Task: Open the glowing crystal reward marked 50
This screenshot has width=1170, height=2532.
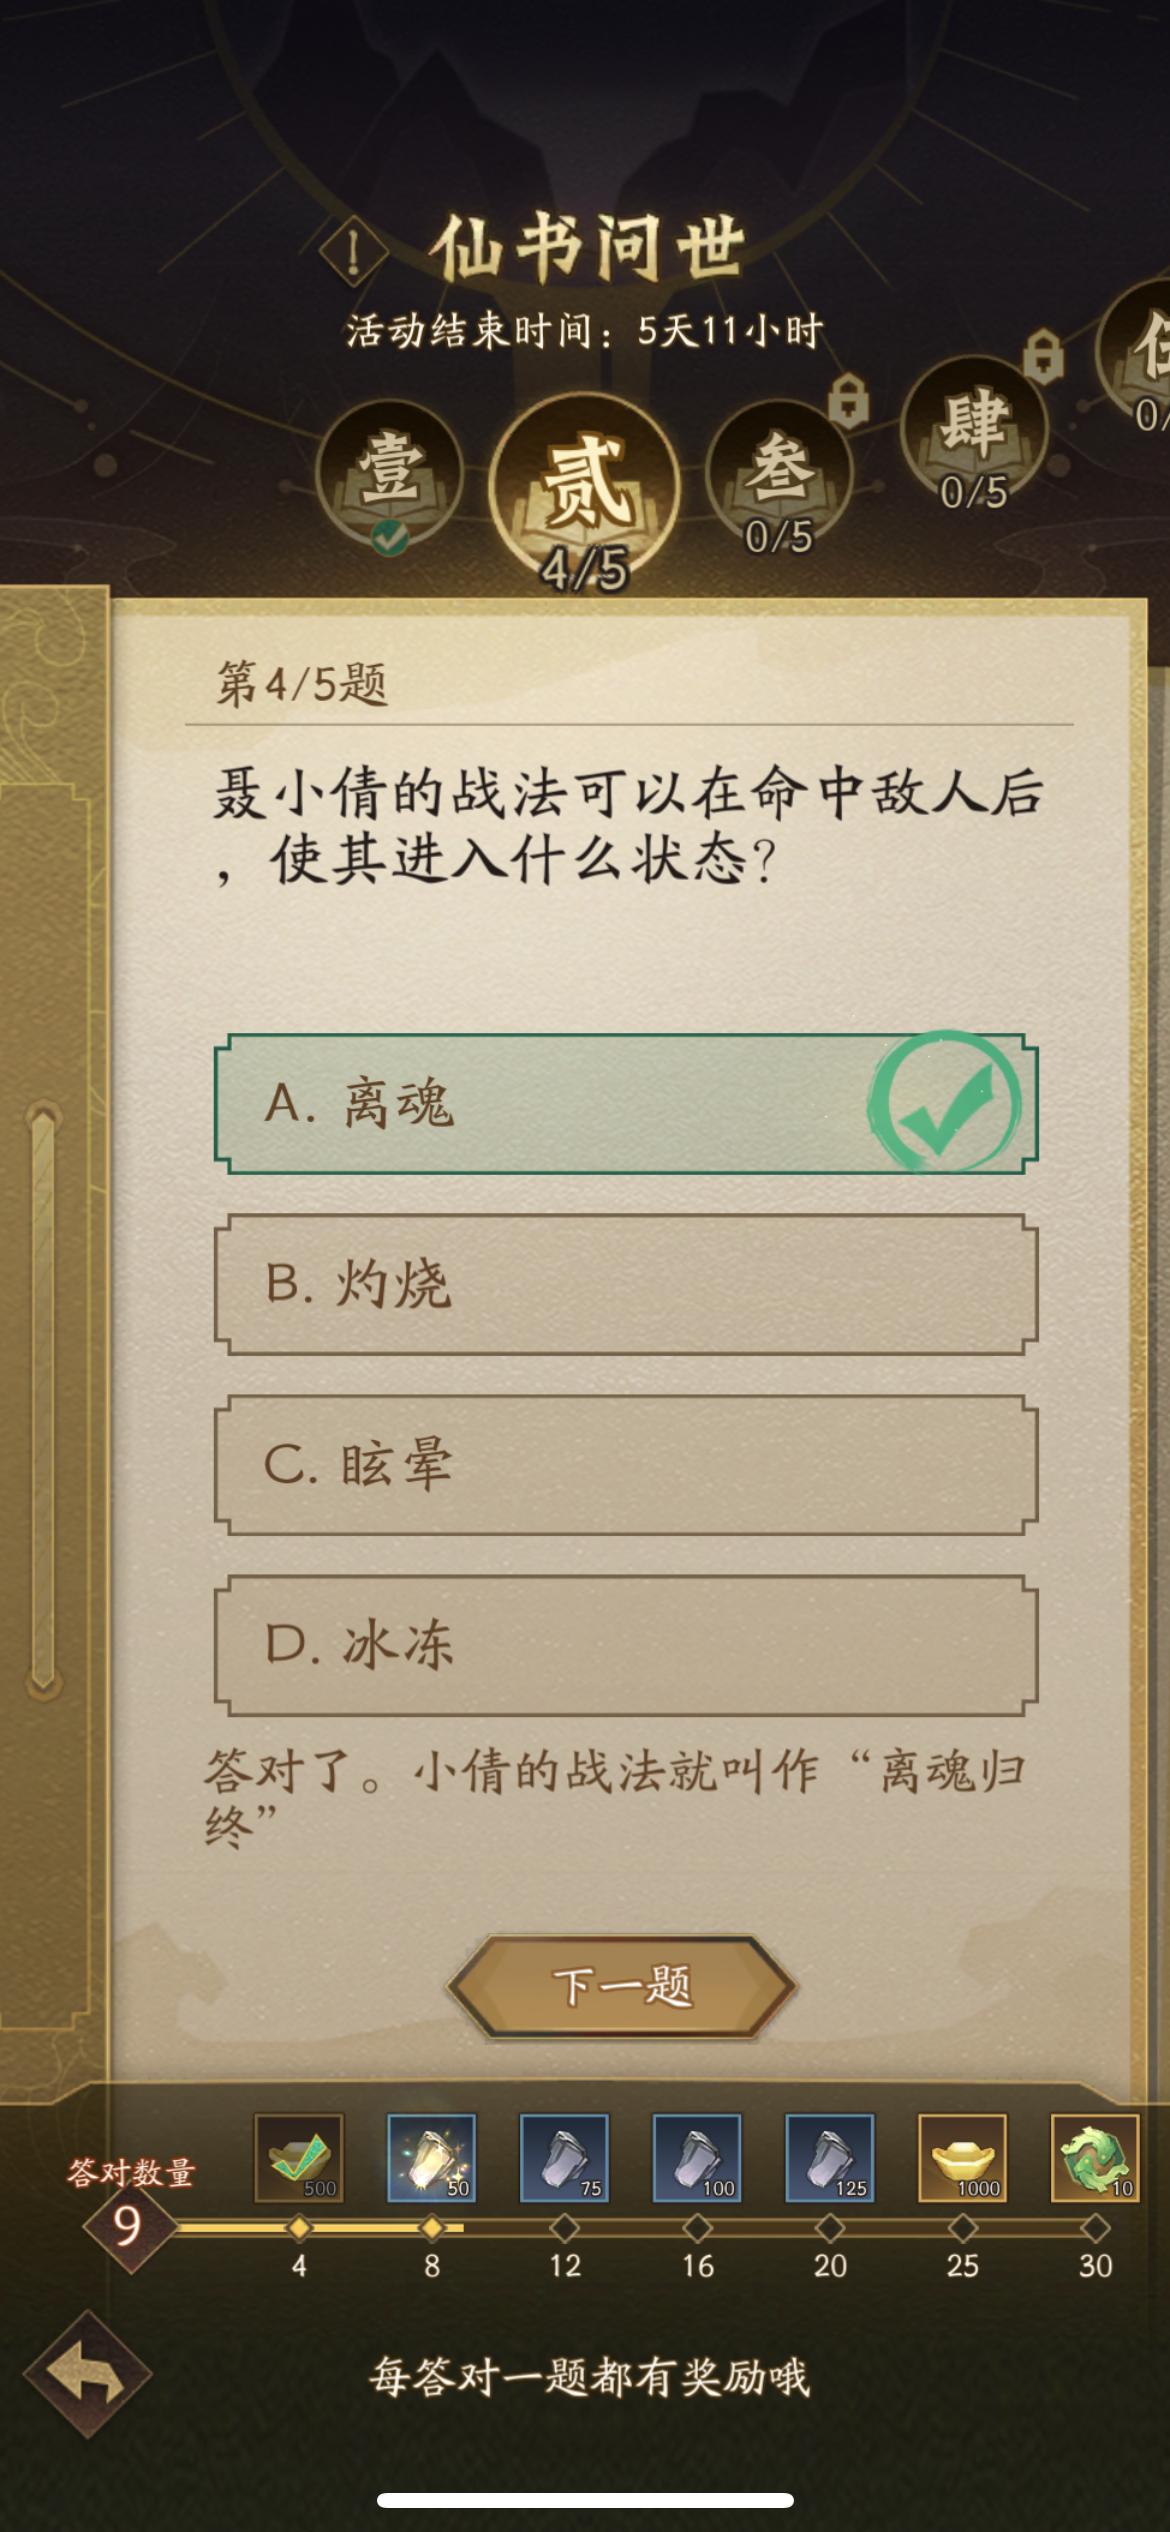Action: [x=432, y=2157]
